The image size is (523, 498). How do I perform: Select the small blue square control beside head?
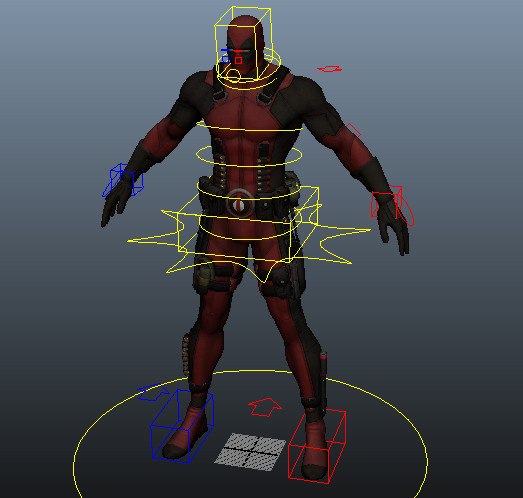tap(226, 59)
